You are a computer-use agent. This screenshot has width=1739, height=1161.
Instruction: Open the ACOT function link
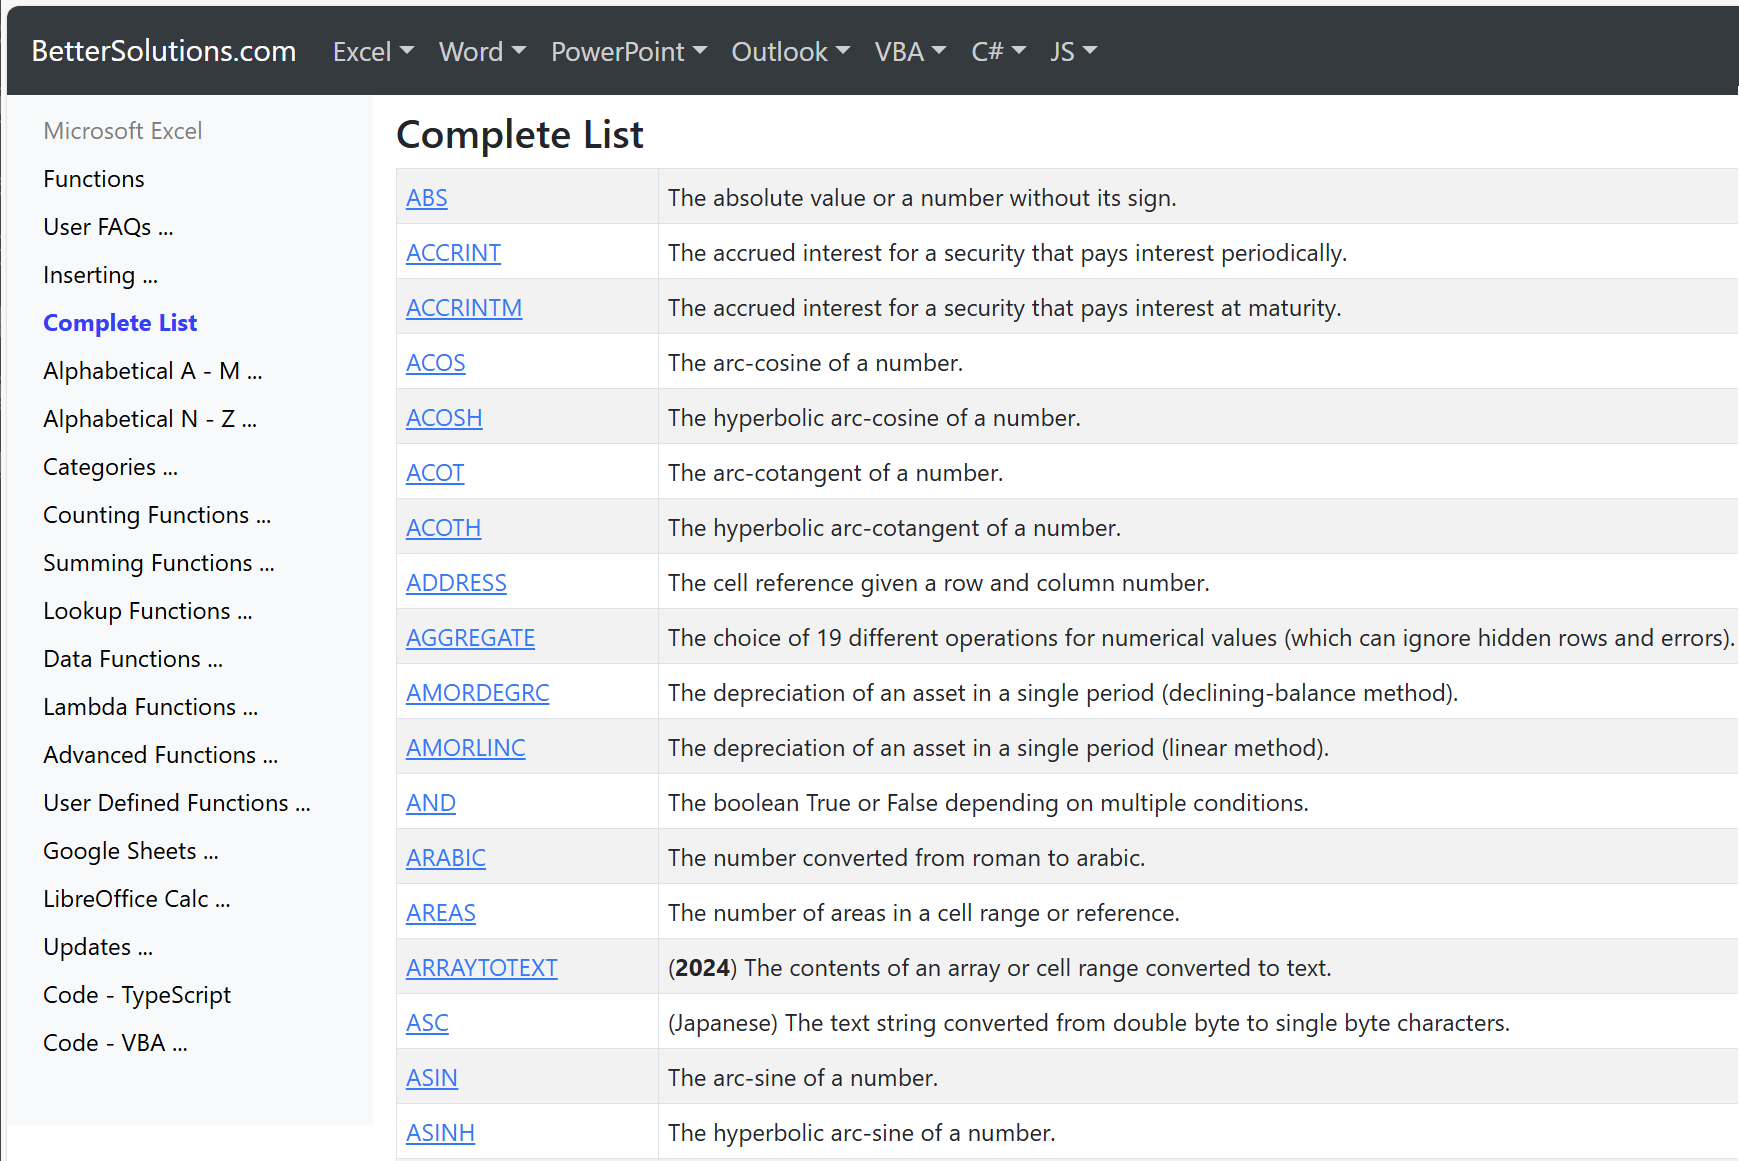pyautogui.click(x=435, y=473)
